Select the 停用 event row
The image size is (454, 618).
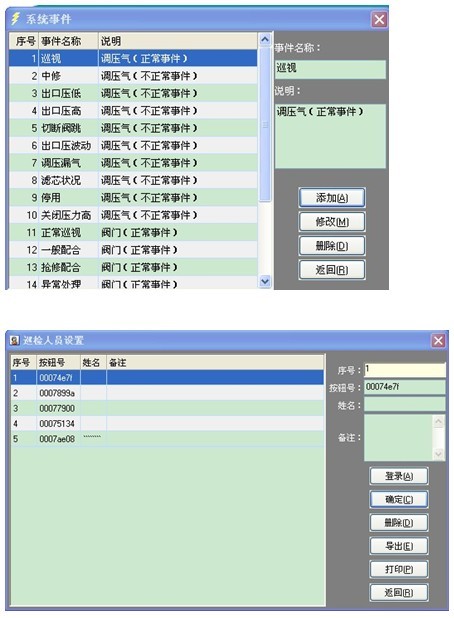point(133,197)
